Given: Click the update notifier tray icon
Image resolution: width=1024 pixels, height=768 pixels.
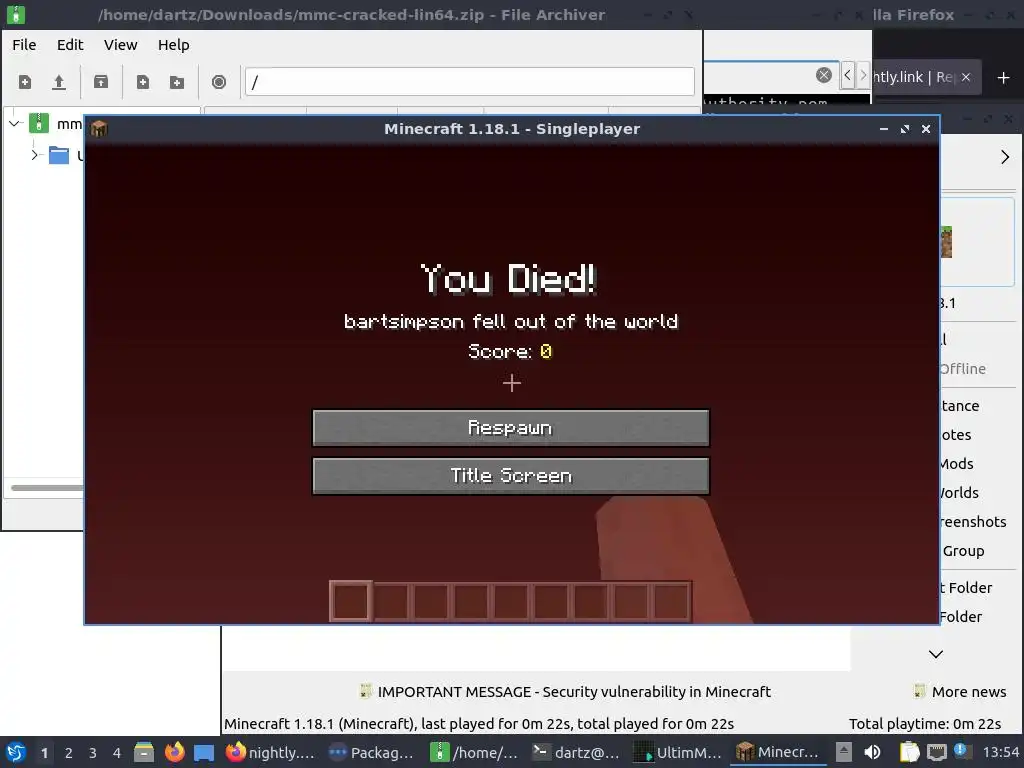Looking at the screenshot, I should [961, 751].
